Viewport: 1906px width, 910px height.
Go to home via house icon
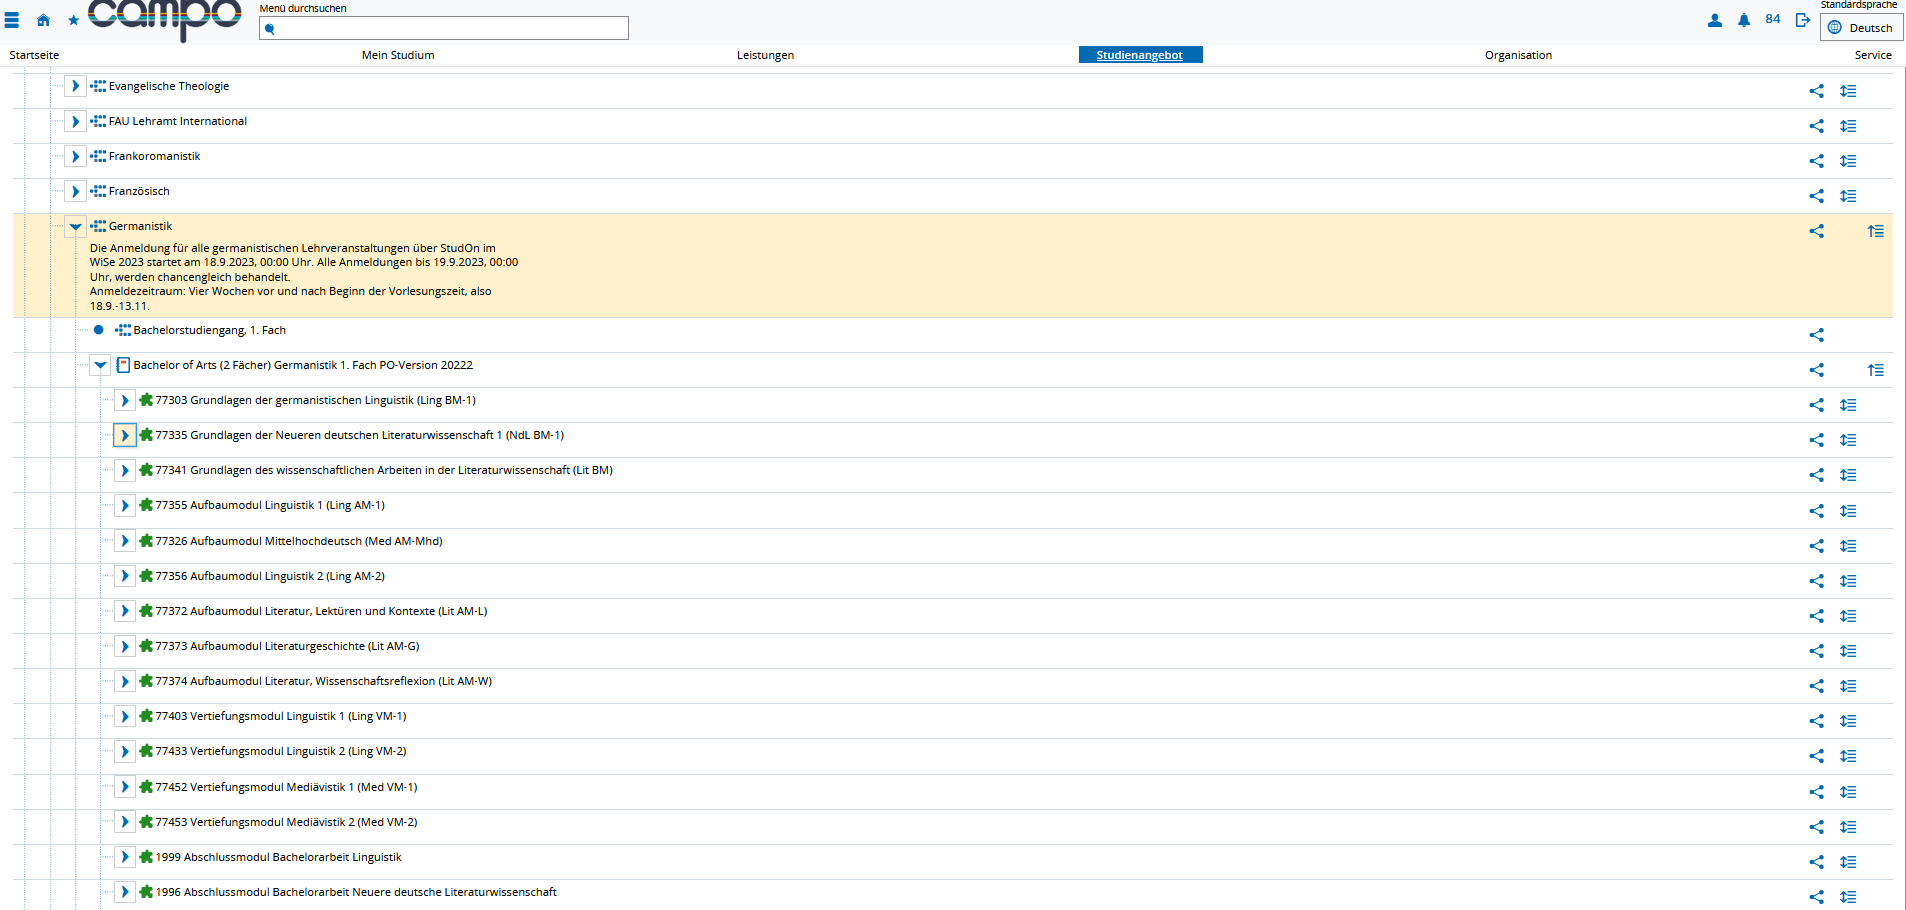tap(43, 20)
